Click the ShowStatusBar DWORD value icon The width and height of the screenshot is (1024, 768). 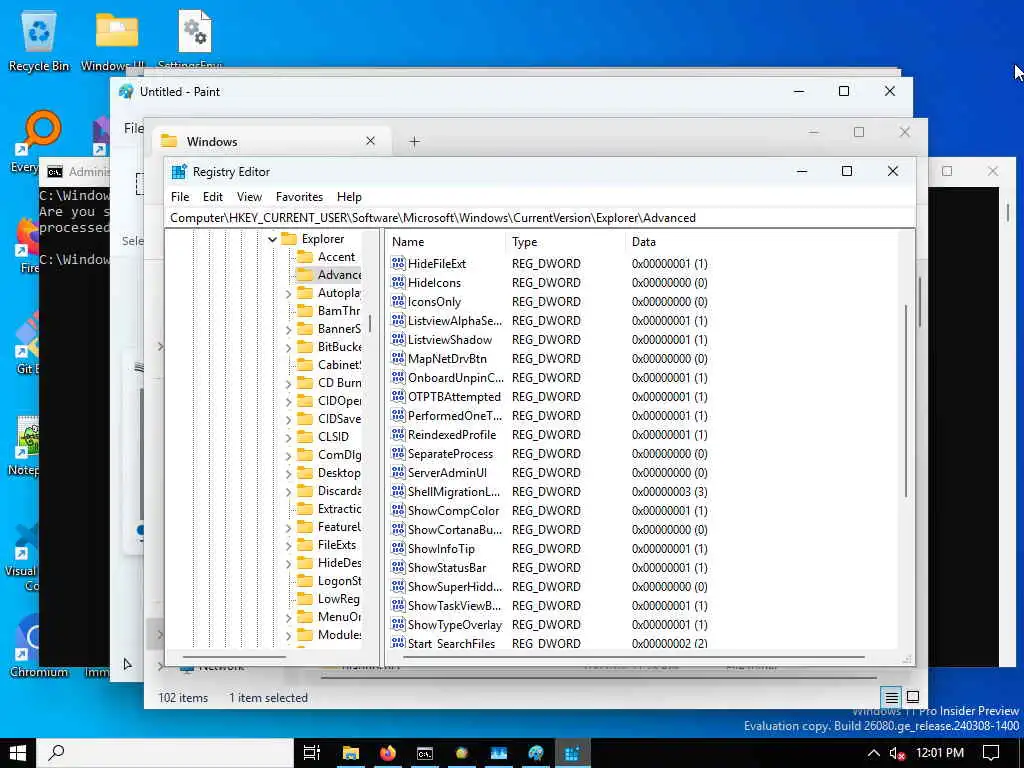tap(398, 567)
